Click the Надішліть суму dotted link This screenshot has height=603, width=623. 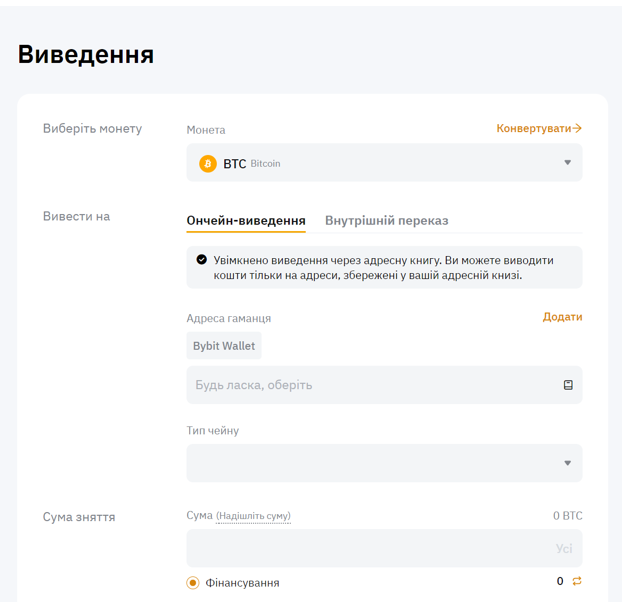click(x=253, y=516)
